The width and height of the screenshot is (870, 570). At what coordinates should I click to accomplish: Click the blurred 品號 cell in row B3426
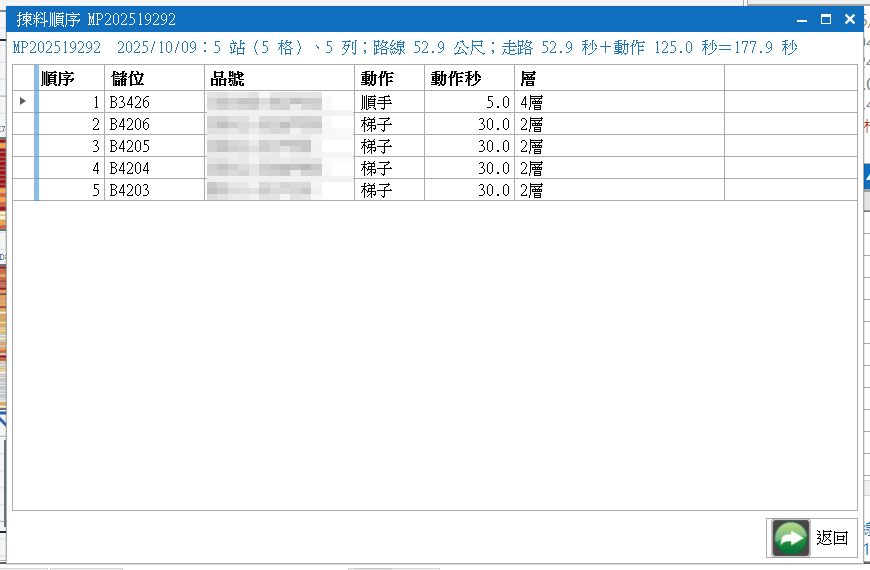(279, 102)
